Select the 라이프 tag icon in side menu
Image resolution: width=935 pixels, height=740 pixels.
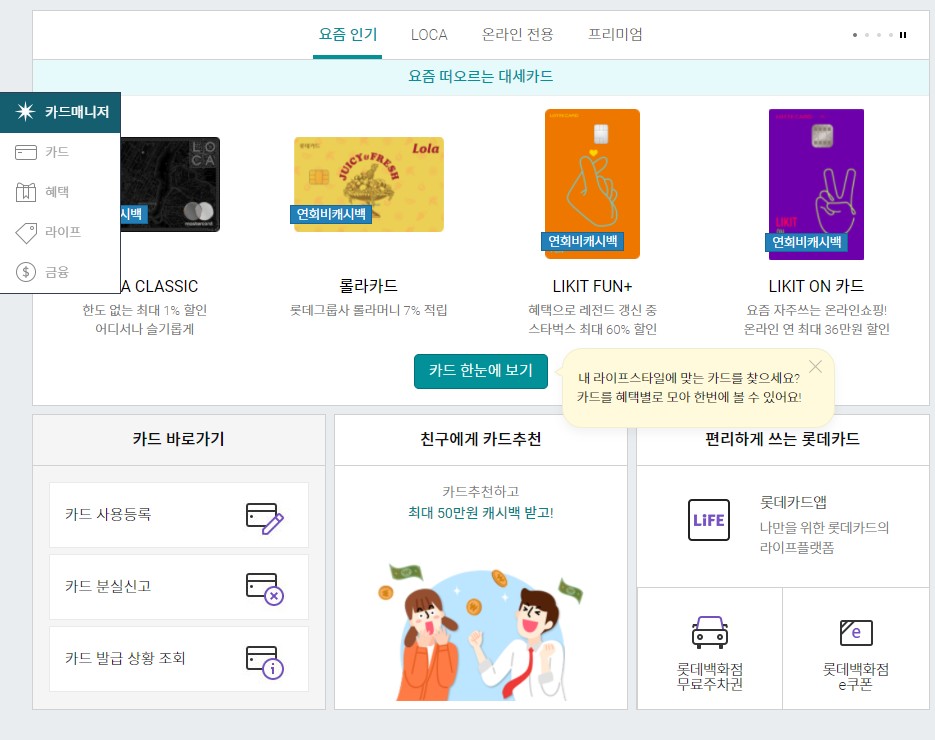point(26,233)
